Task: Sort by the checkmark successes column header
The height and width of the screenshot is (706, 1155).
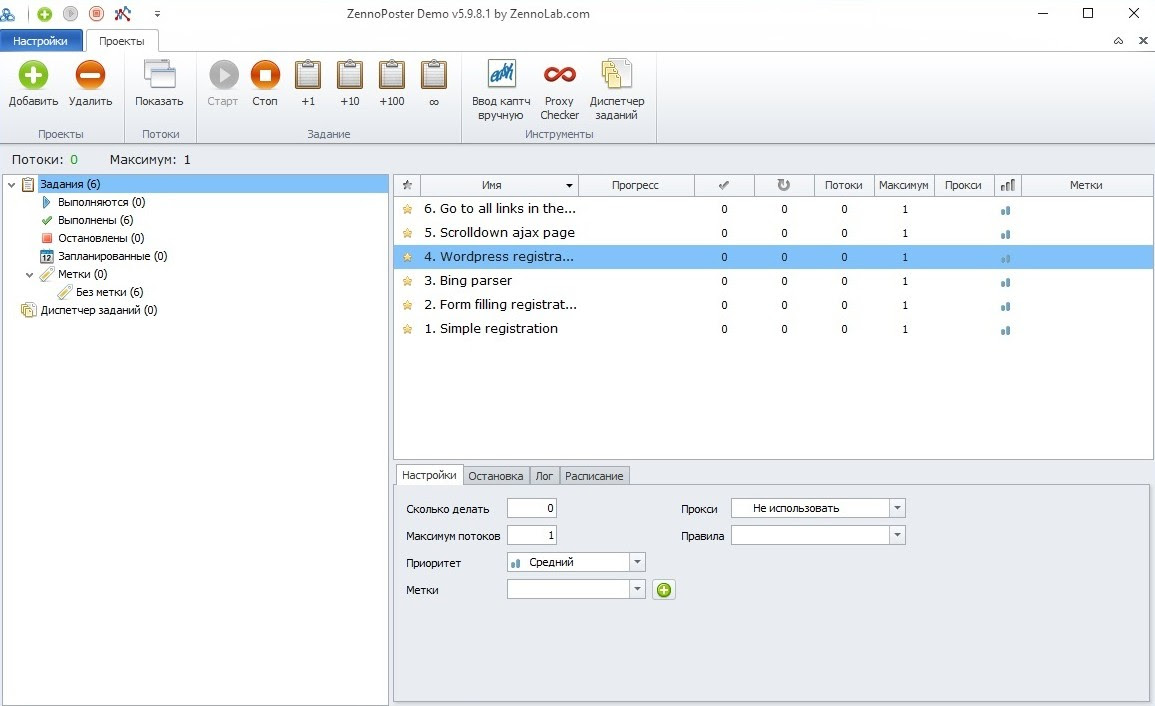Action: pyautogui.click(x=724, y=185)
